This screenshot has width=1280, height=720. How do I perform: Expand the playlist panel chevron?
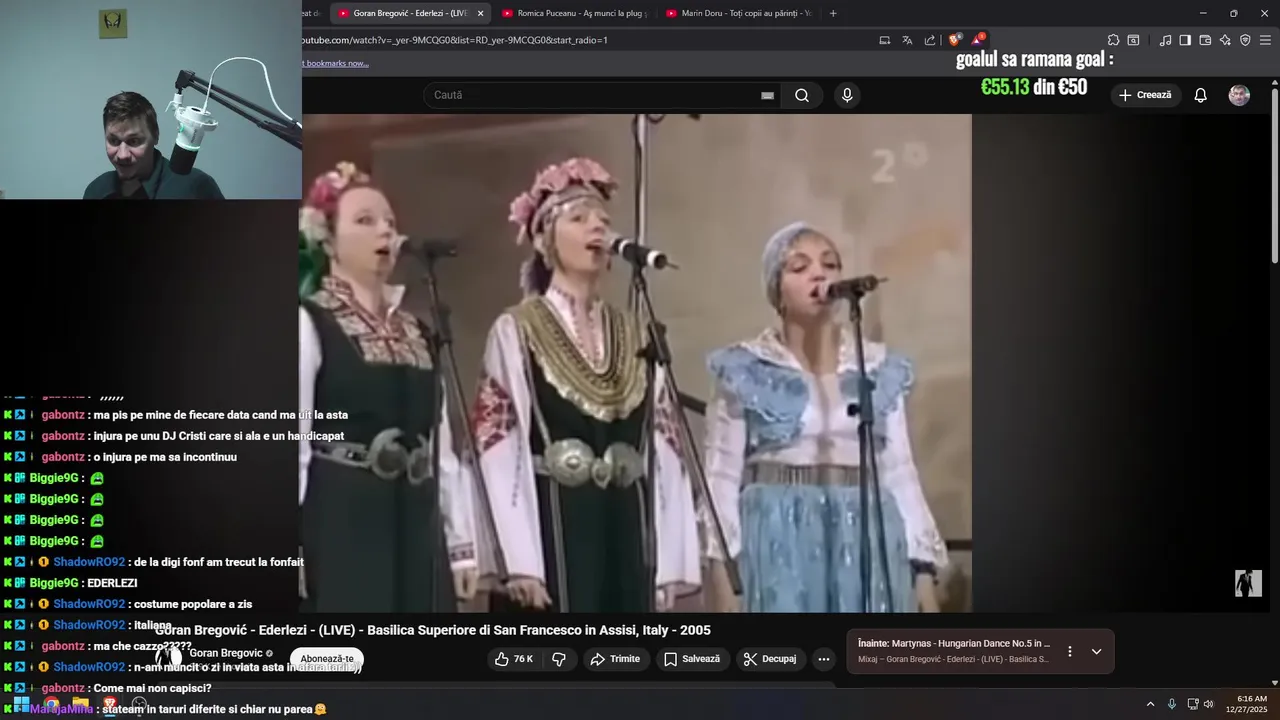pos(1096,651)
